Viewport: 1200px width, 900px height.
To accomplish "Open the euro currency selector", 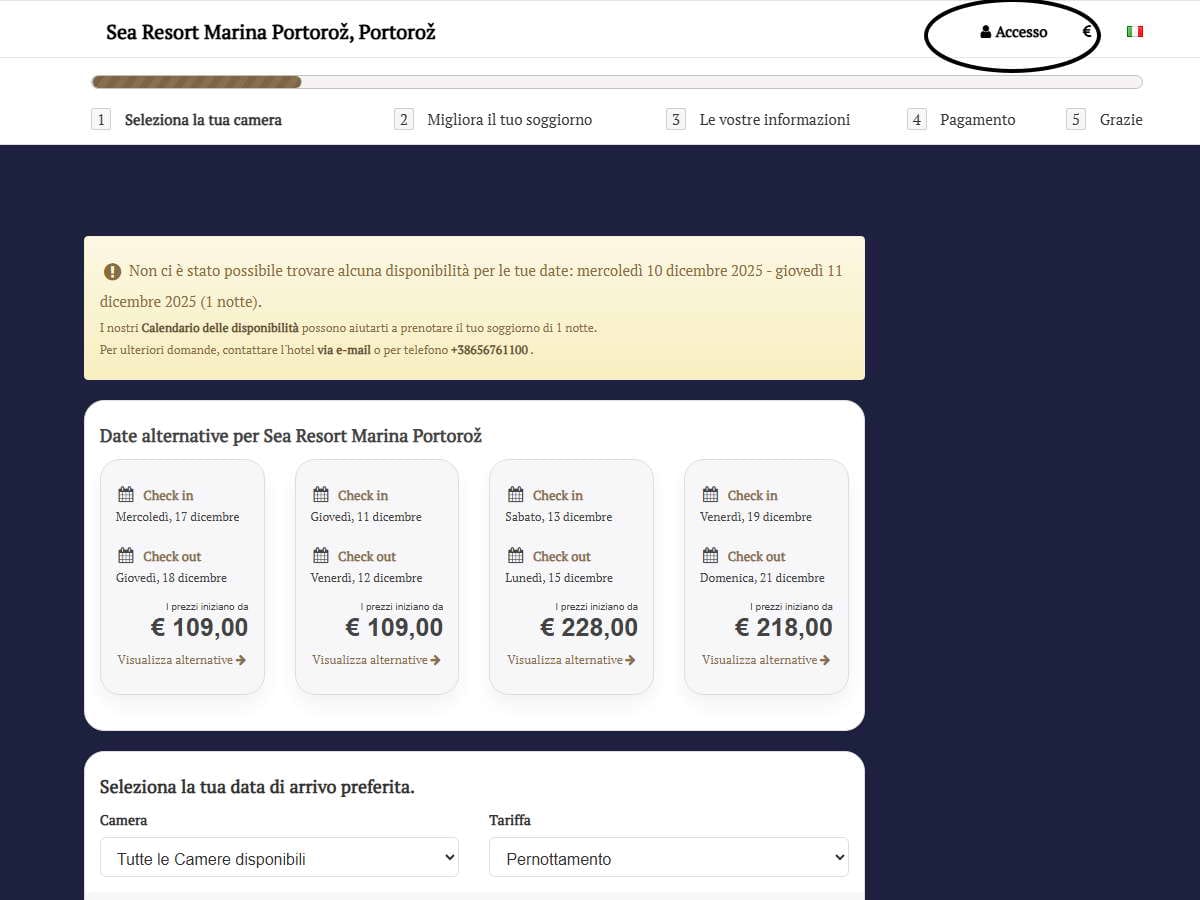I will (1087, 32).
